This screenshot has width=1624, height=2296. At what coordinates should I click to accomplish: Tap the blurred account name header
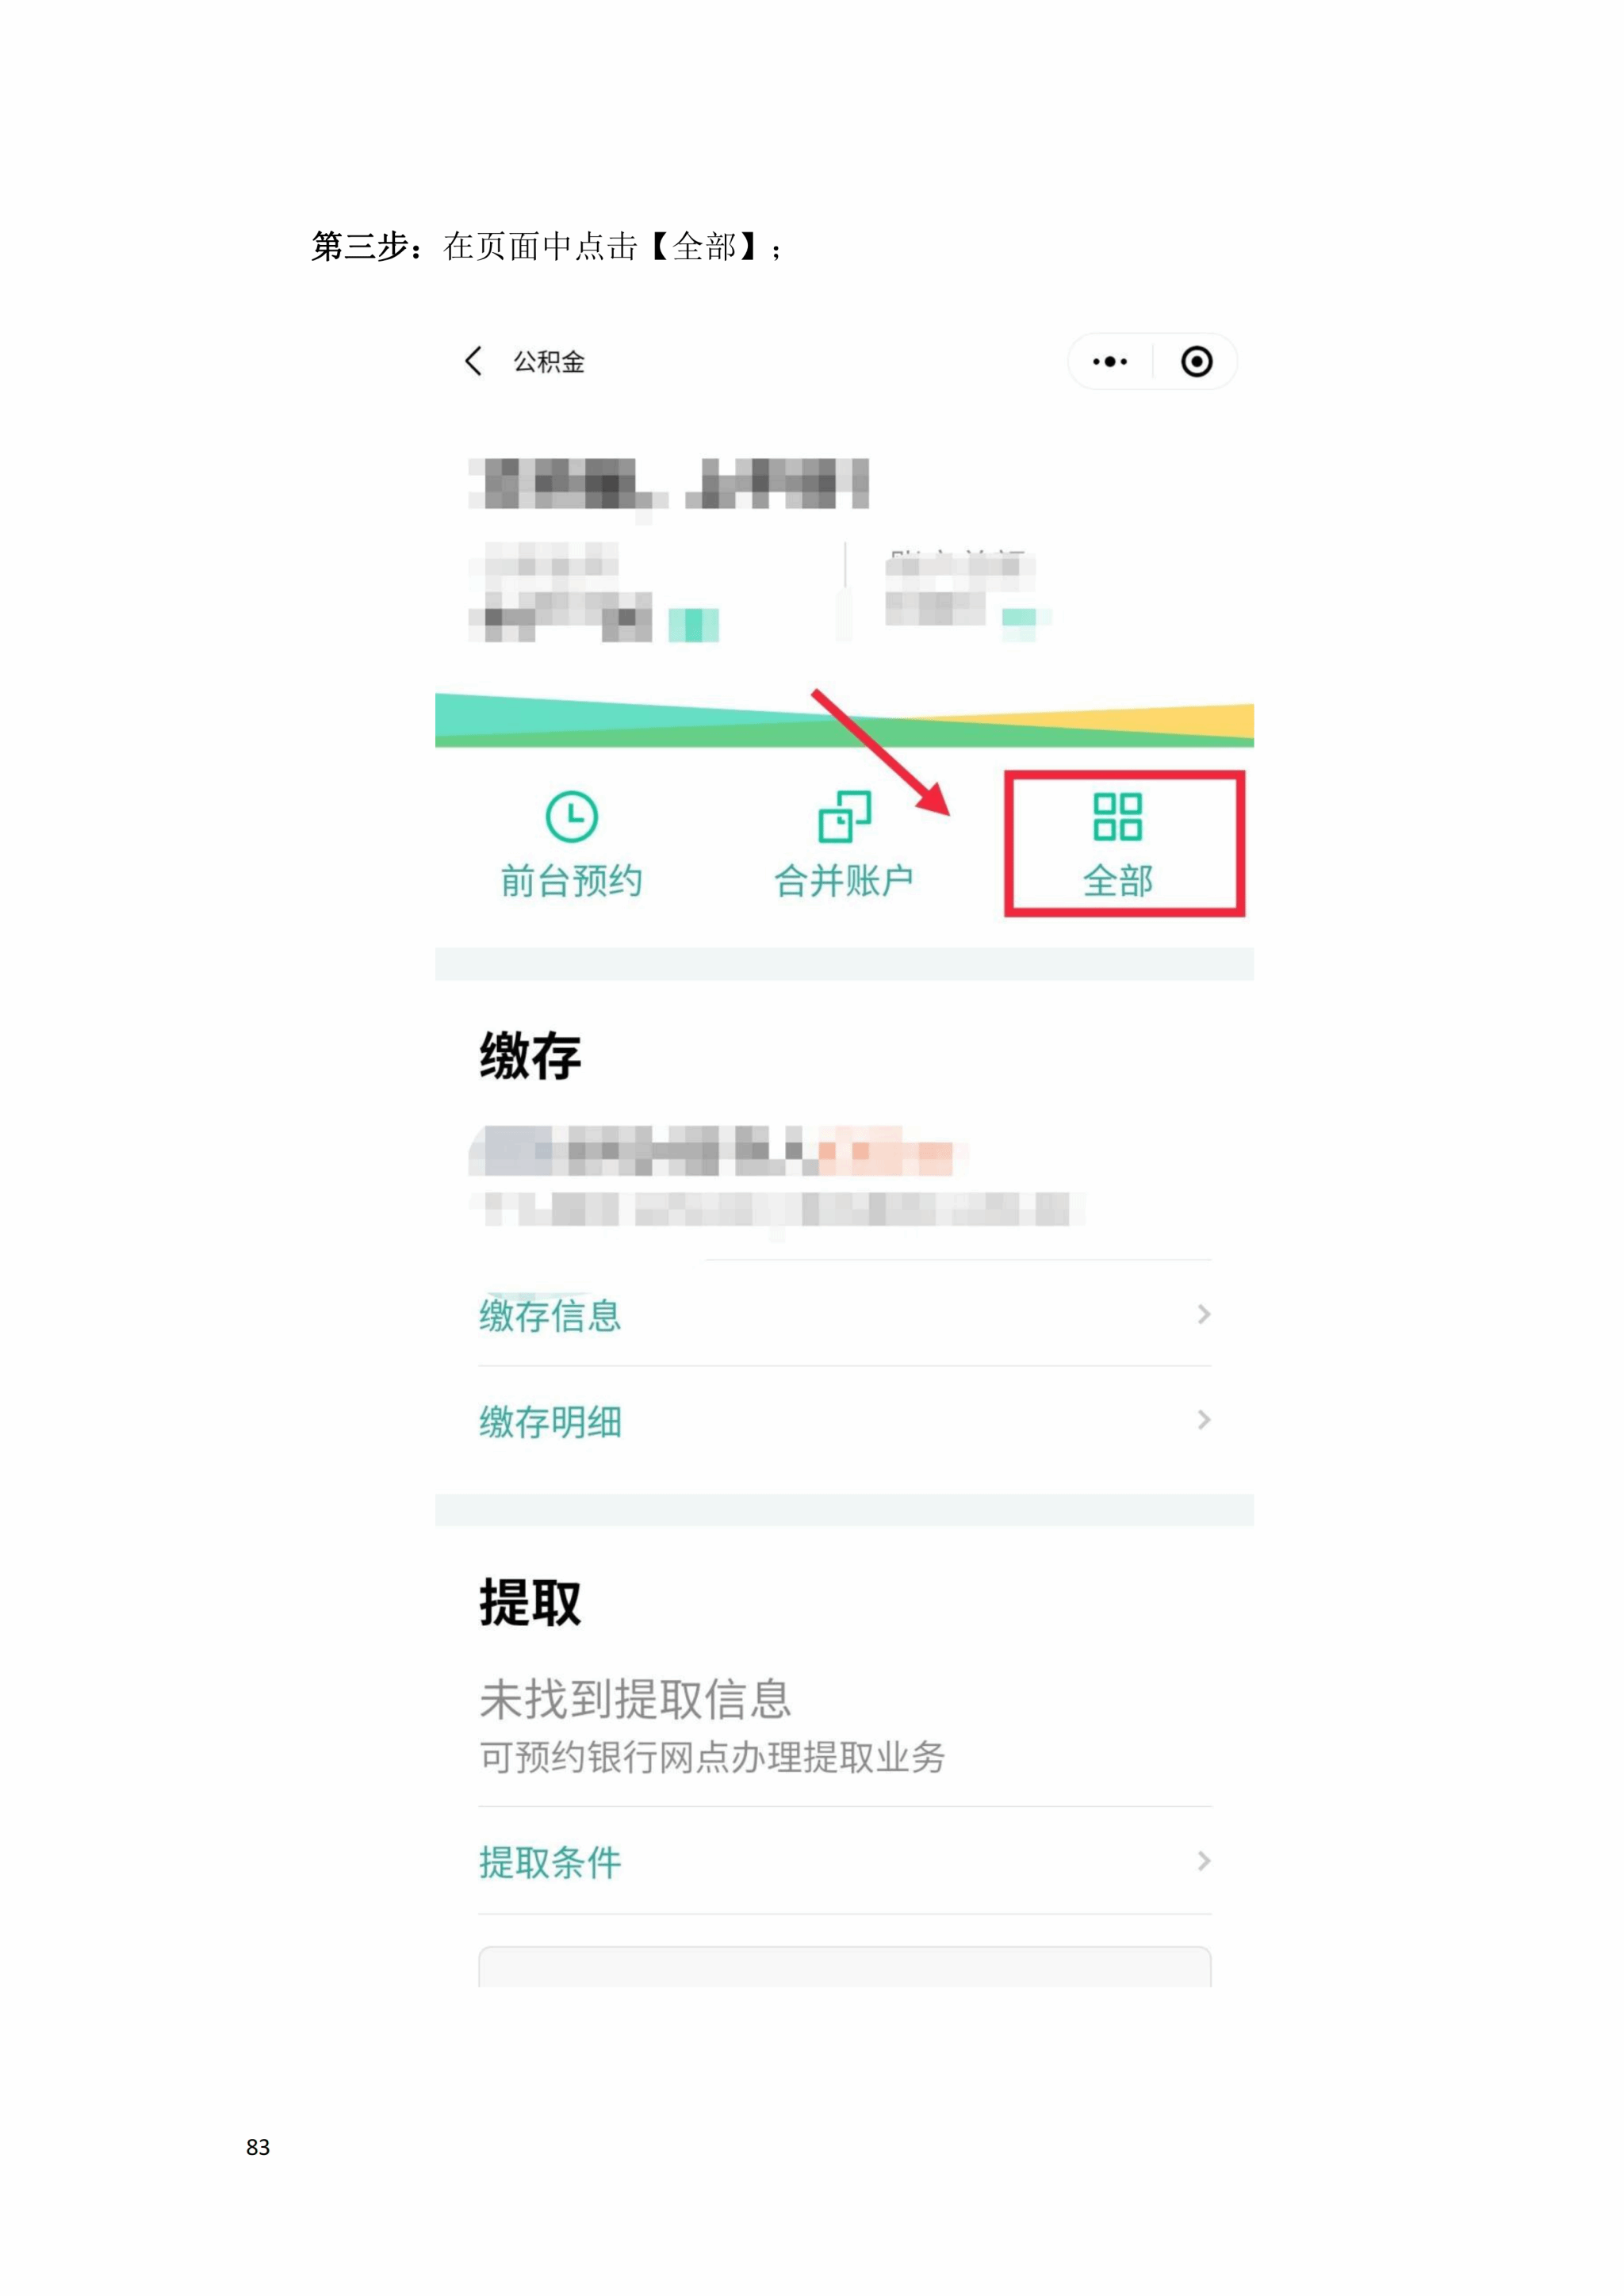click(668, 485)
